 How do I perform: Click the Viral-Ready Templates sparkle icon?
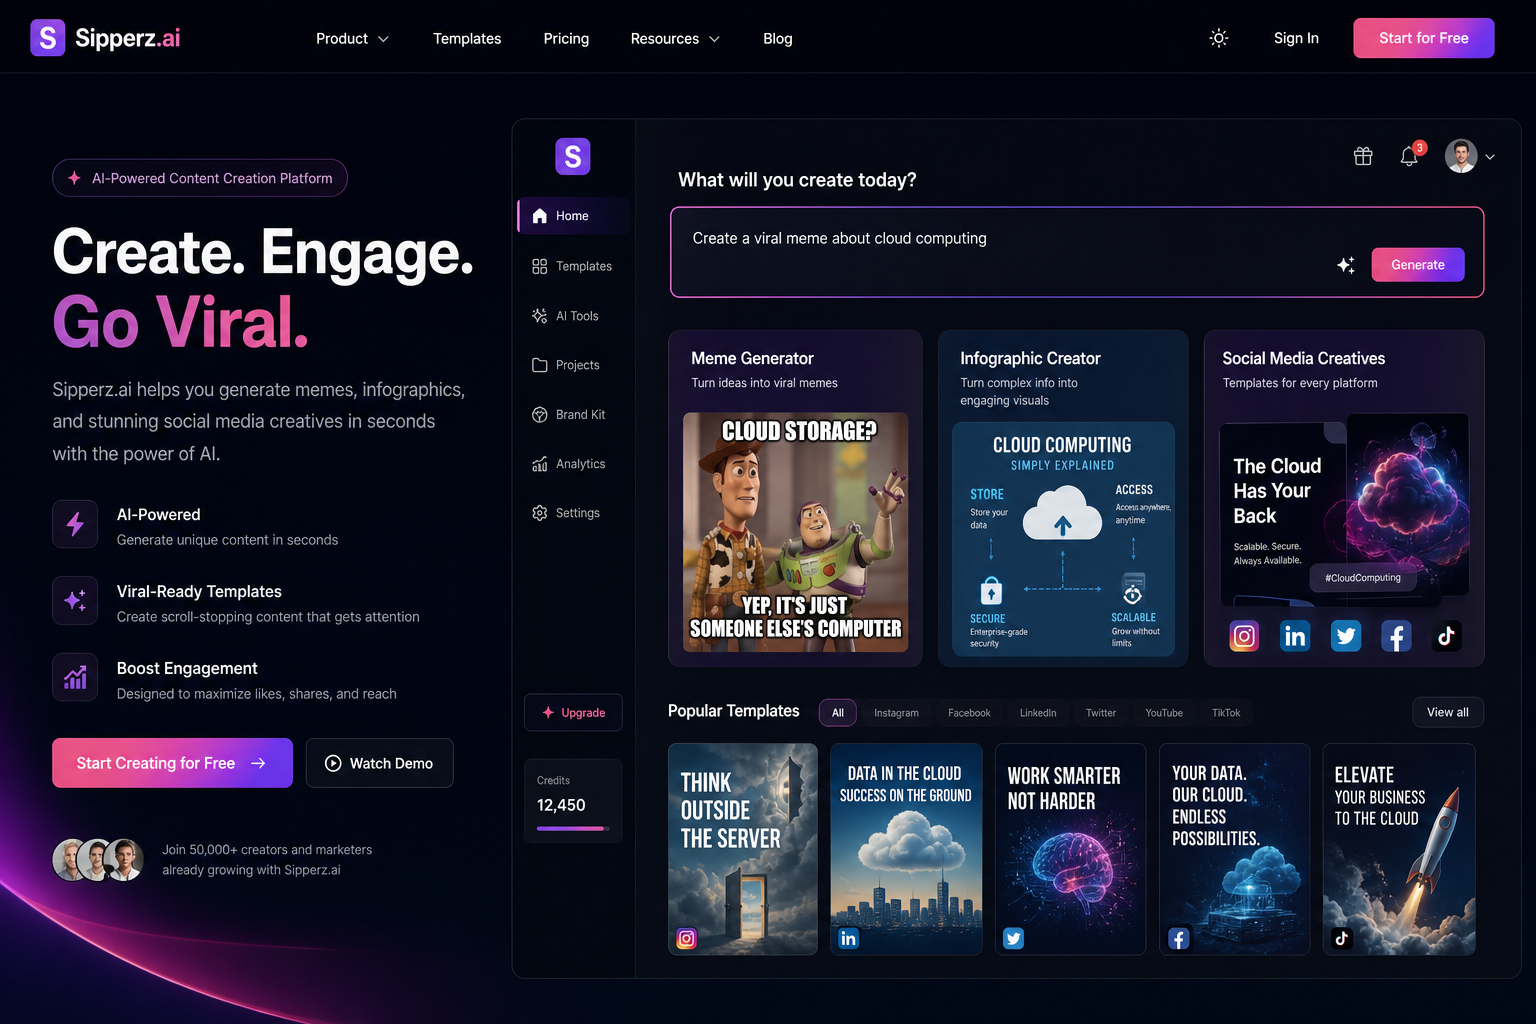[x=75, y=600]
